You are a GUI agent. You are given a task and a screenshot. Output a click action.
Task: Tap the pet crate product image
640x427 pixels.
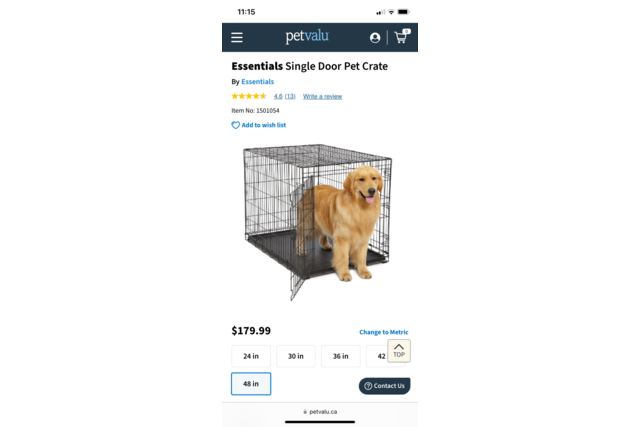318,222
